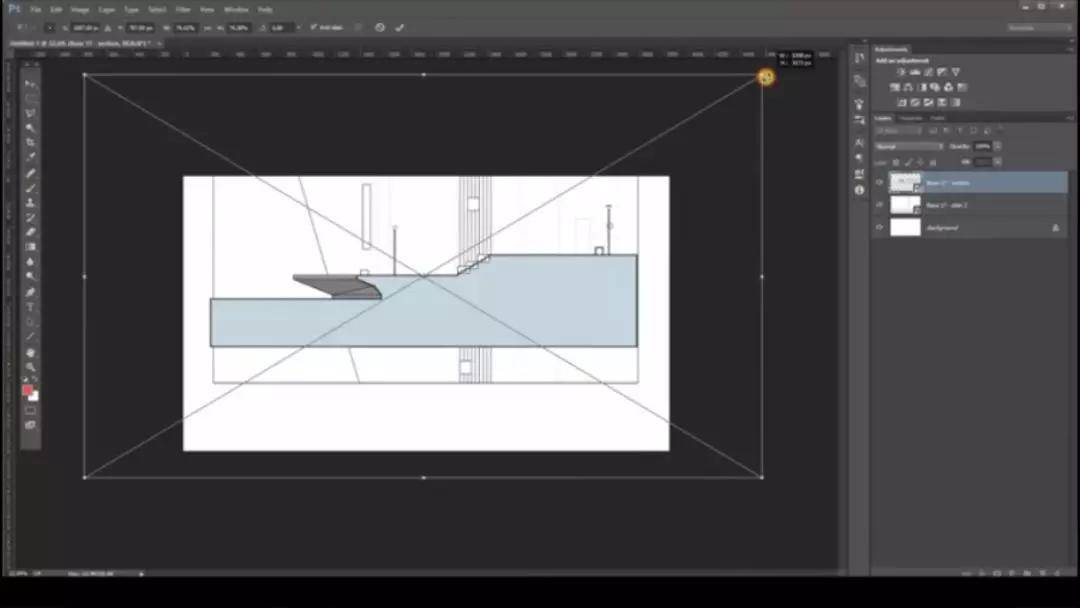
Task: Select the Hand tool in the toolbar
Action: click(x=30, y=352)
